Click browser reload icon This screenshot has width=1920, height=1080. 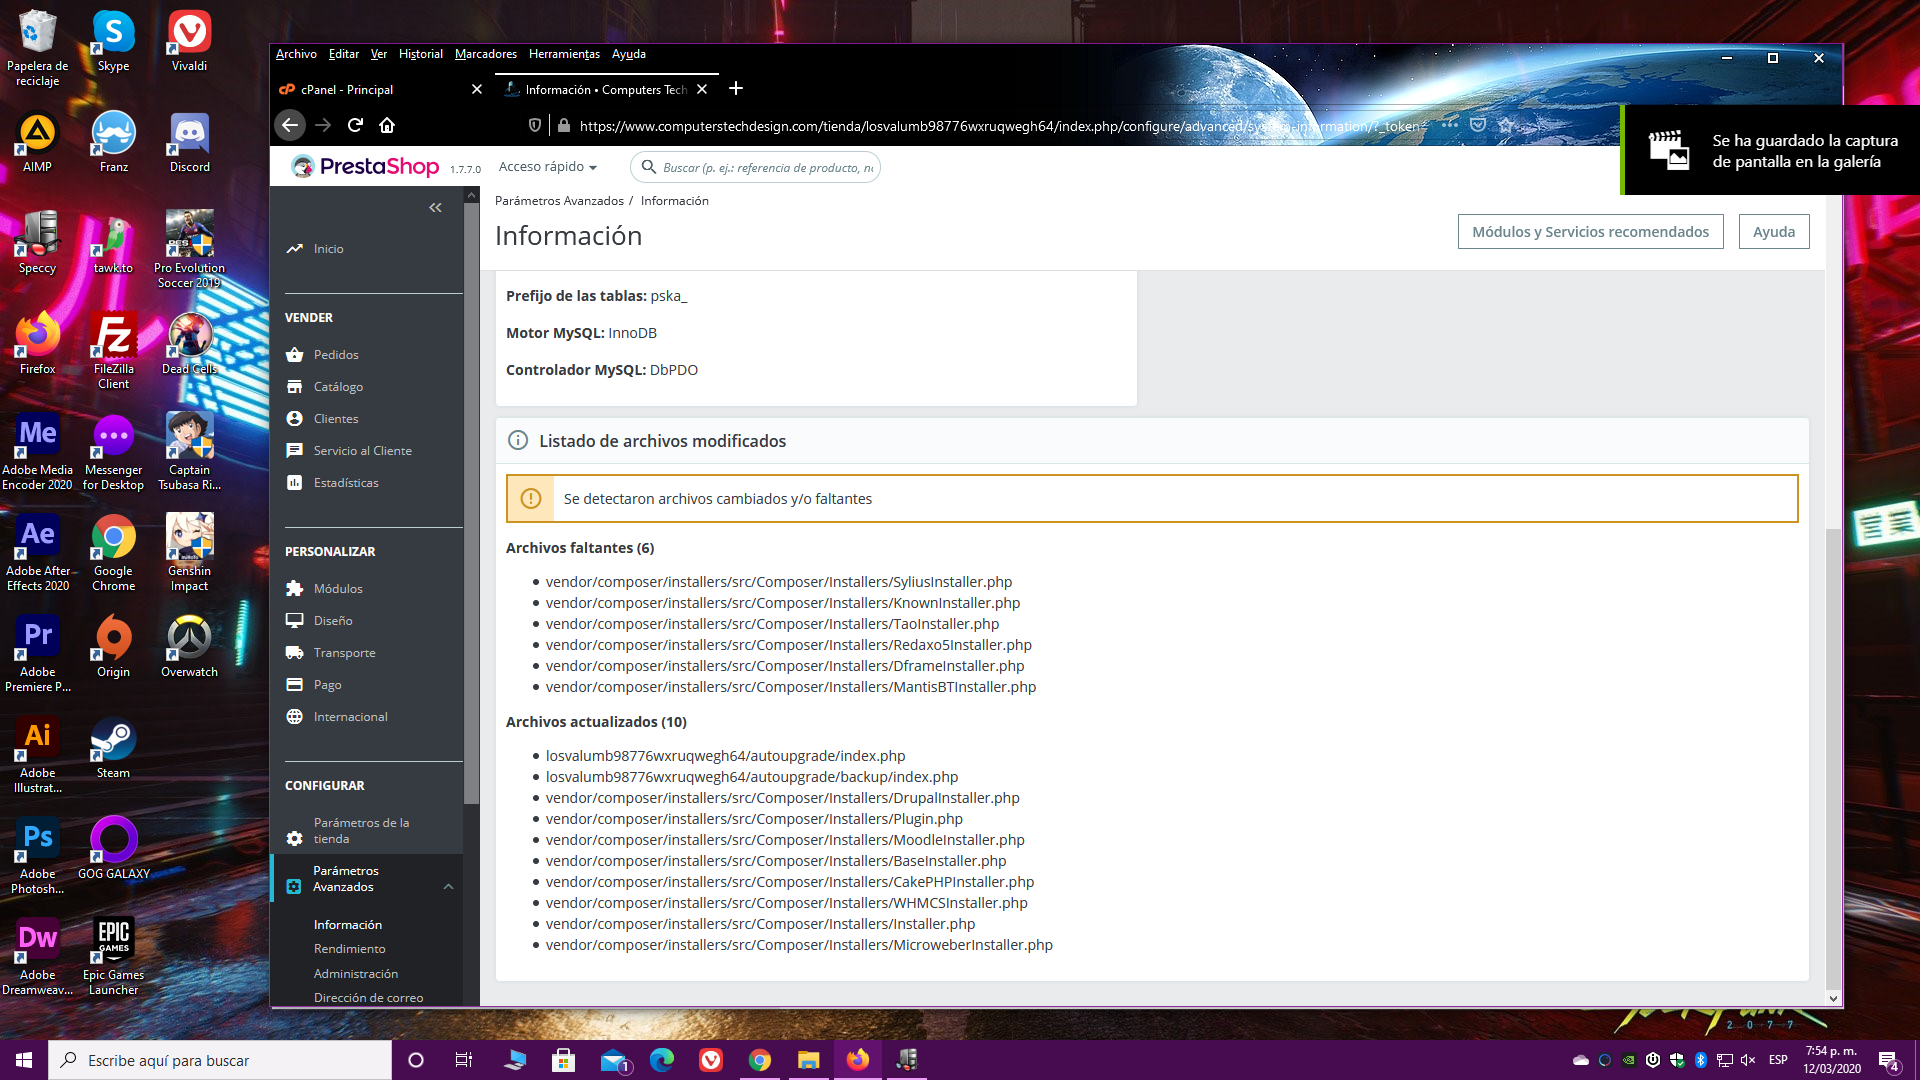click(x=355, y=125)
